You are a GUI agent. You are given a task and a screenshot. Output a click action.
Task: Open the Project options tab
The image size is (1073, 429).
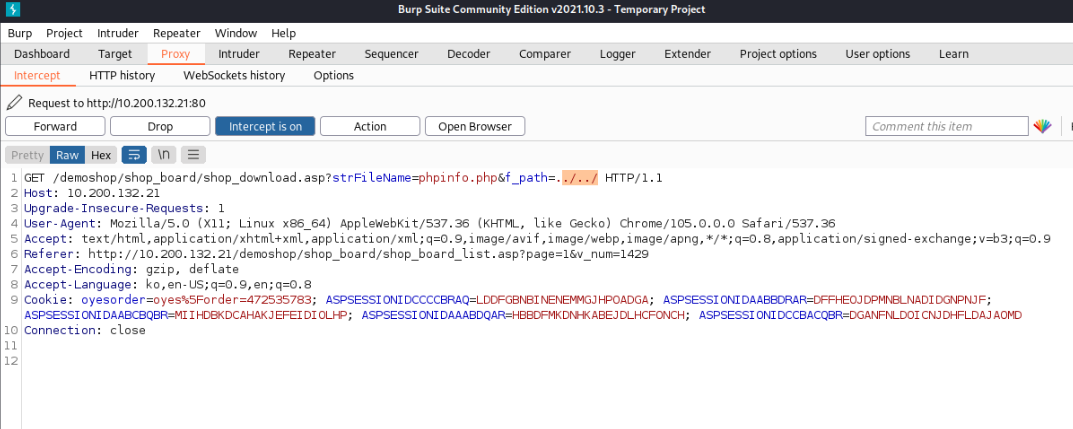tap(778, 54)
